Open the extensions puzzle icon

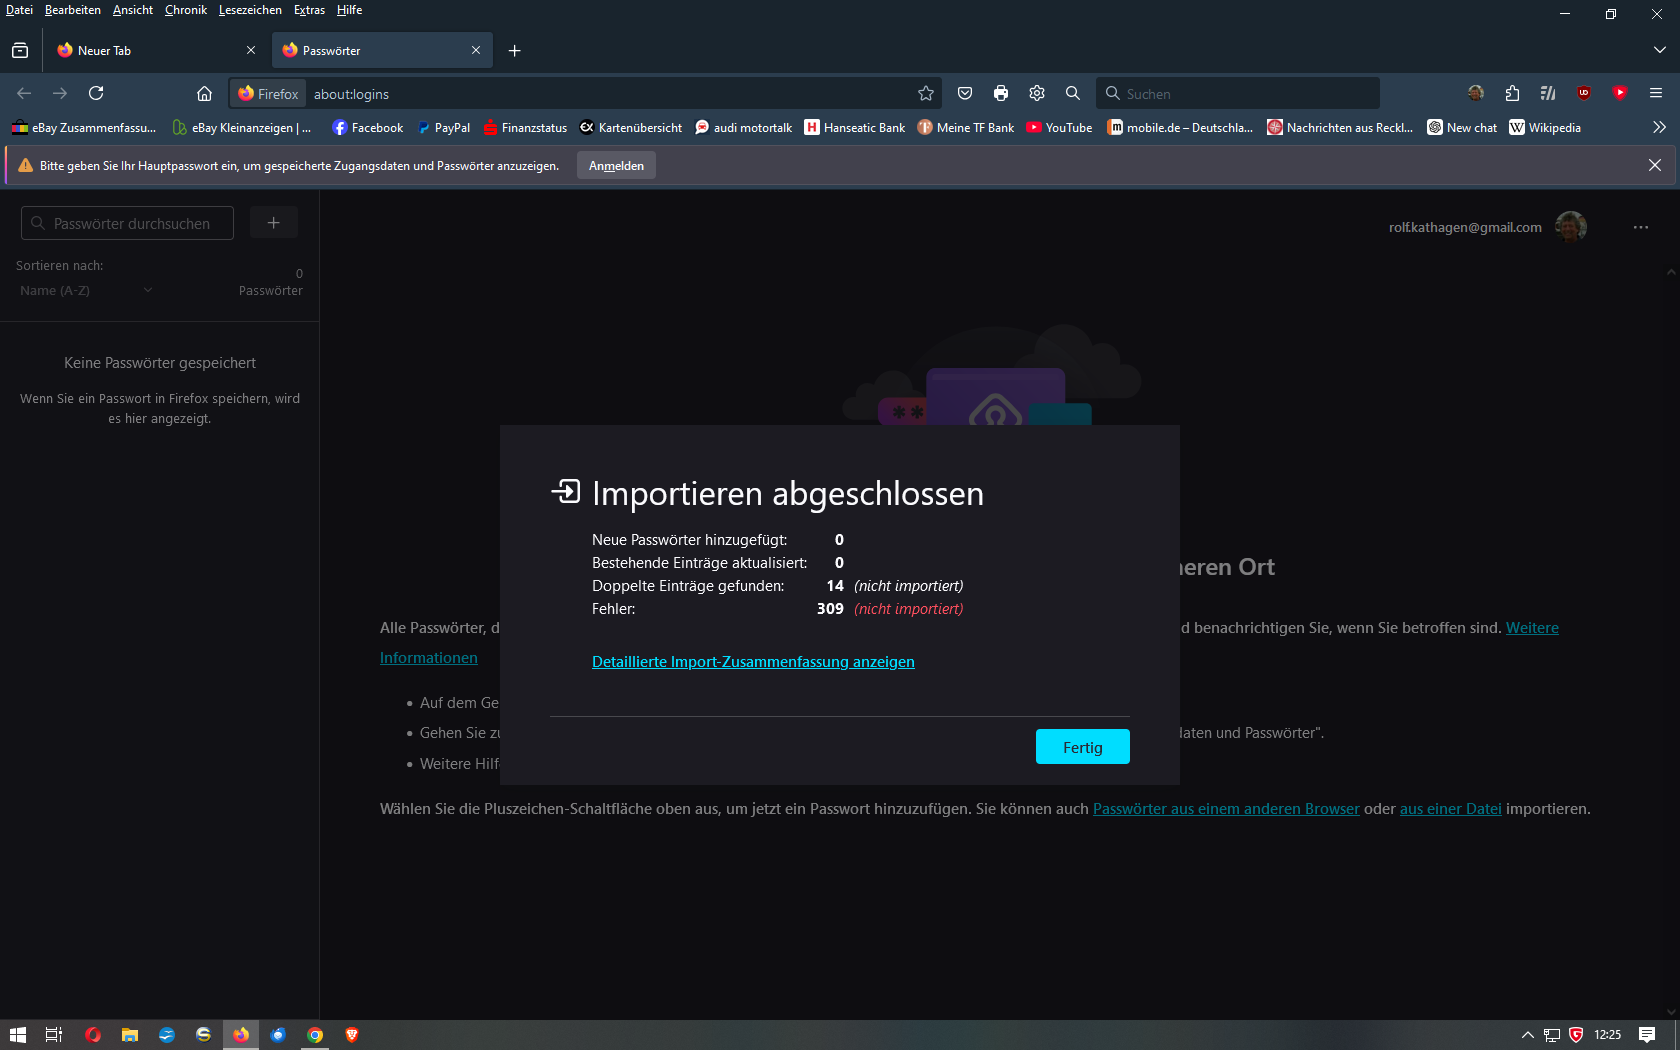pos(1512,93)
